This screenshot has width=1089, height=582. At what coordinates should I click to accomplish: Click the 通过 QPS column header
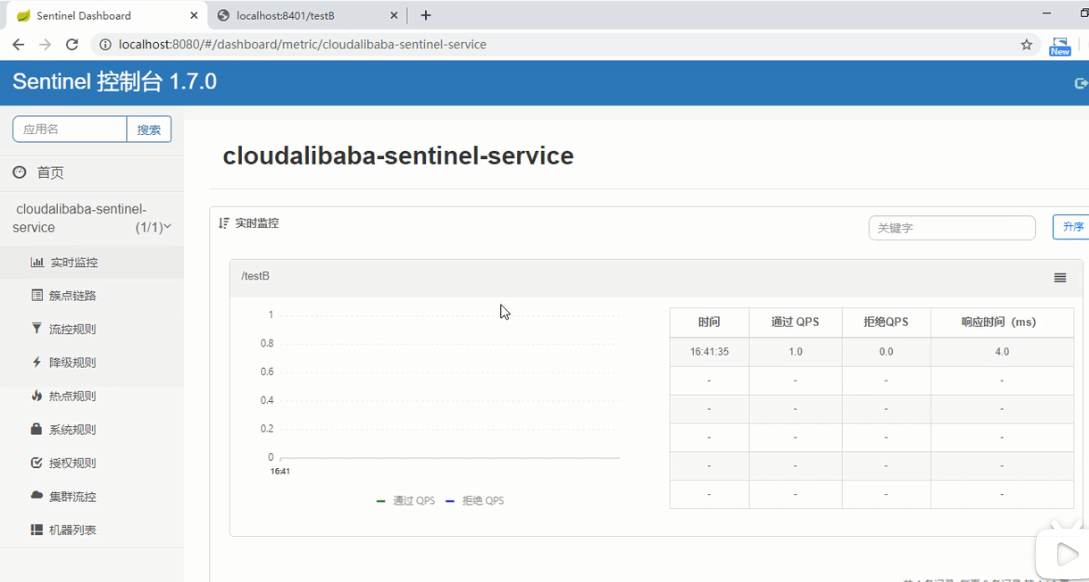[795, 322]
